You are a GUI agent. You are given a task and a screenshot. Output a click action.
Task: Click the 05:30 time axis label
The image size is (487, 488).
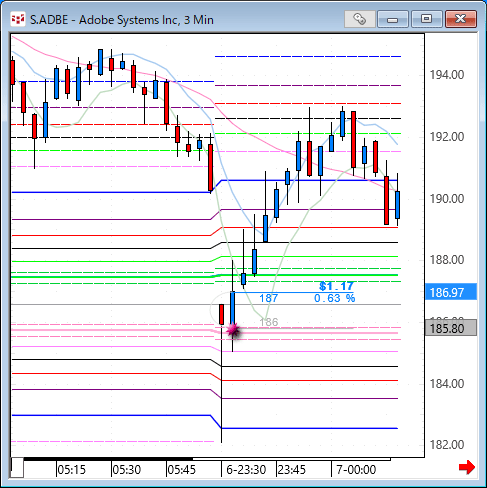(127, 470)
